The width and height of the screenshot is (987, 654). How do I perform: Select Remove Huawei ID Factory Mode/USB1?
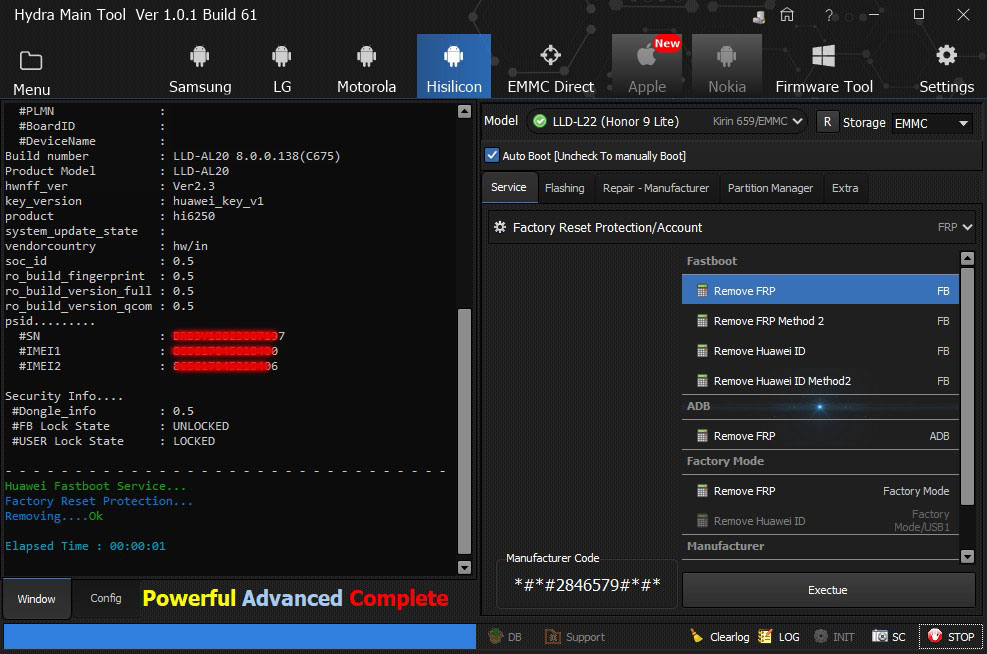pos(820,521)
